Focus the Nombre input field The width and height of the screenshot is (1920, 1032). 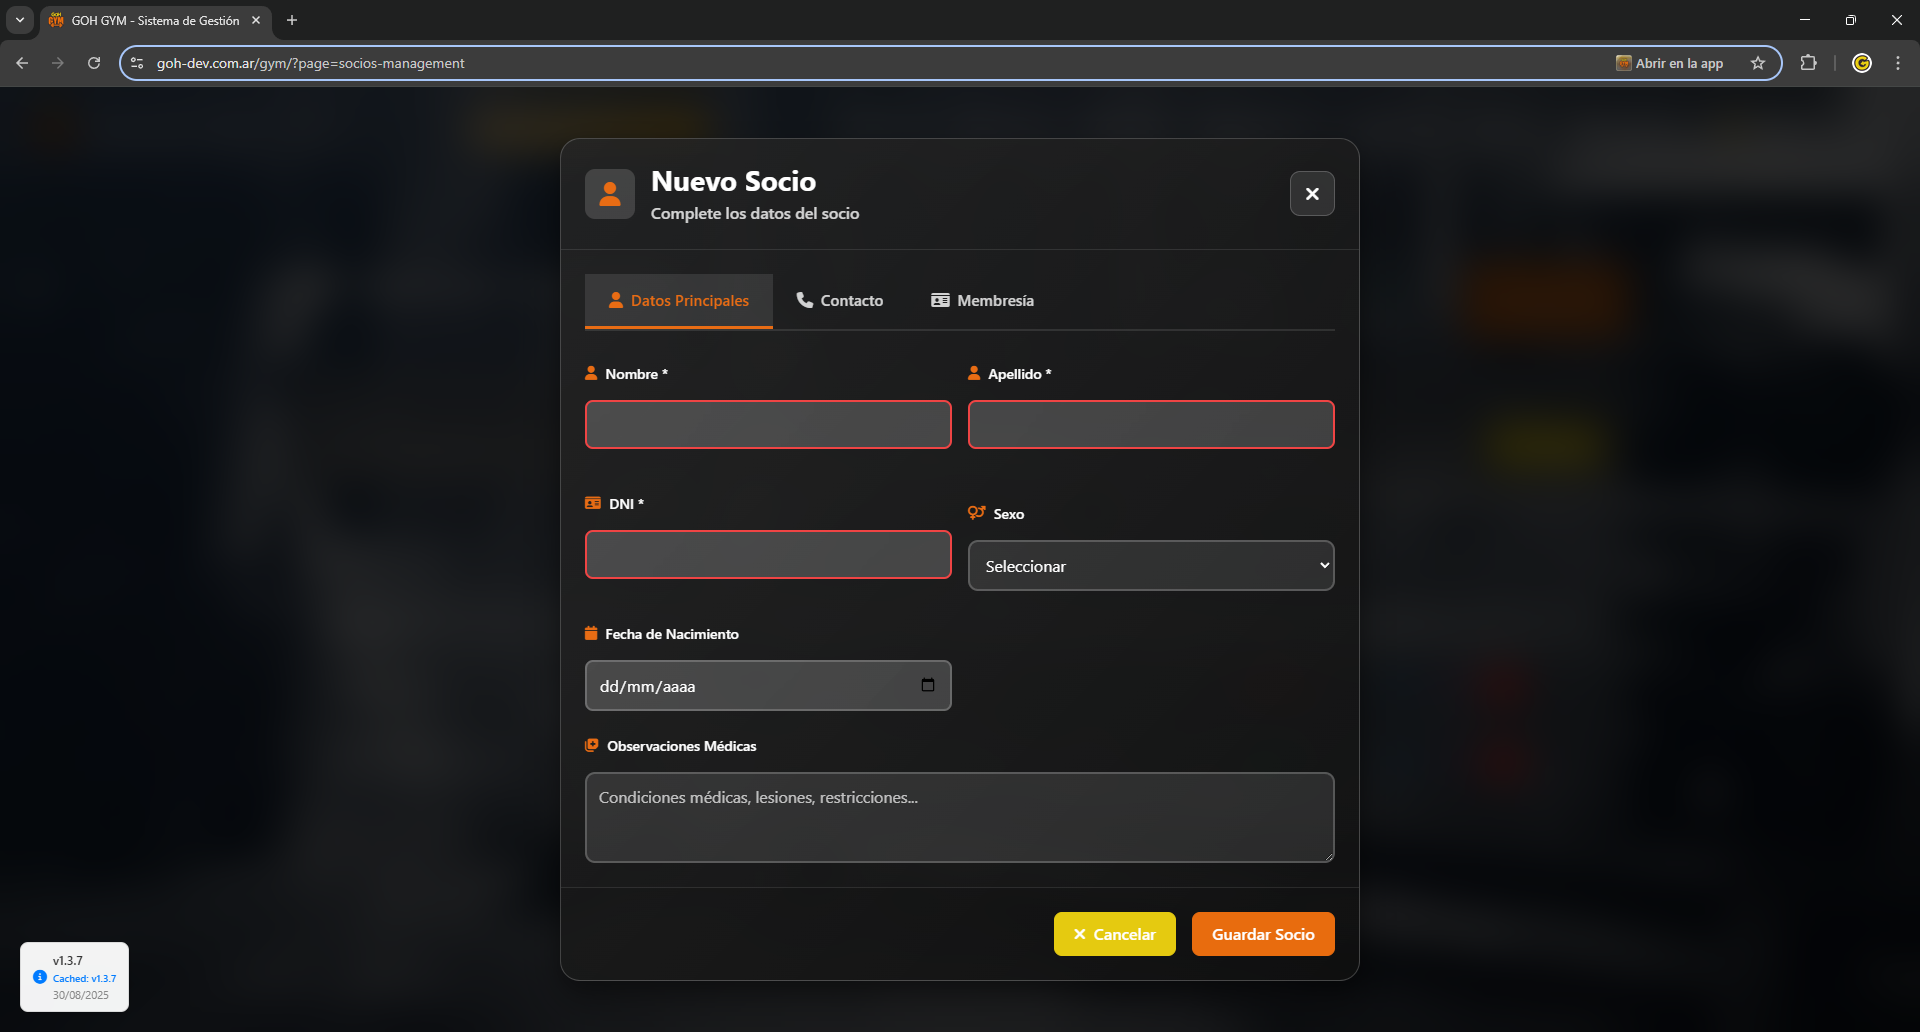coord(768,425)
